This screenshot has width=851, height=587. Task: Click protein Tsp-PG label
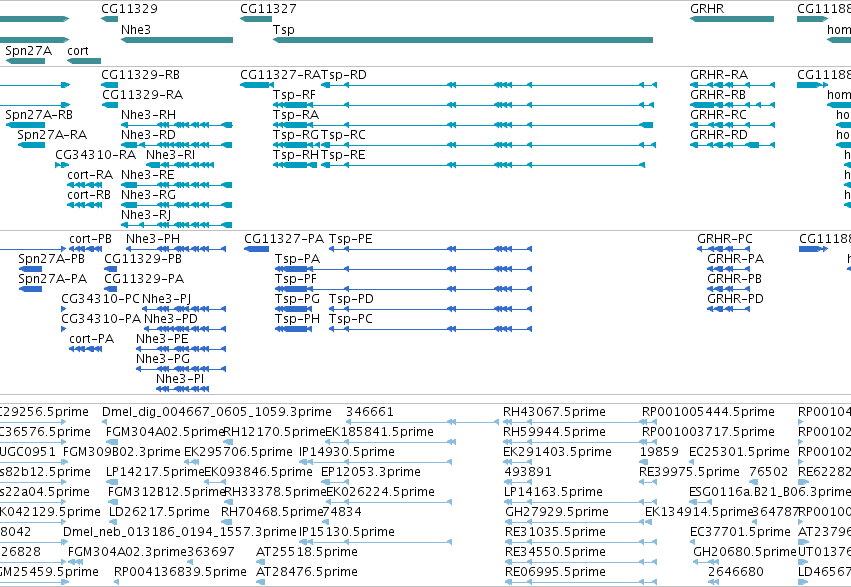point(297,299)
